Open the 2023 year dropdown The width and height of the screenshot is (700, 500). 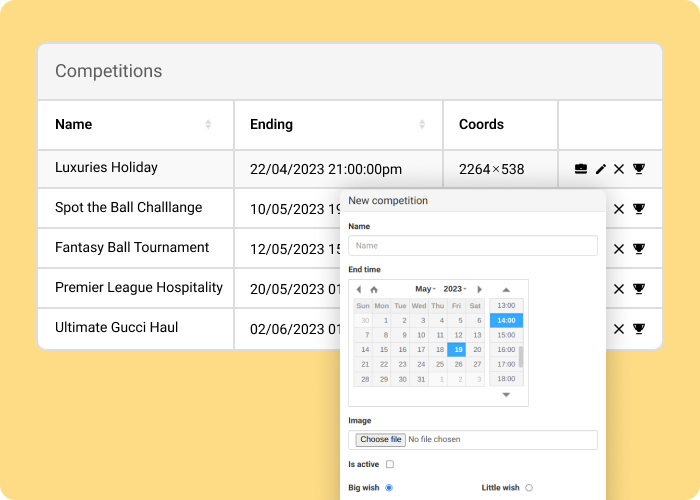click(455, 289)
